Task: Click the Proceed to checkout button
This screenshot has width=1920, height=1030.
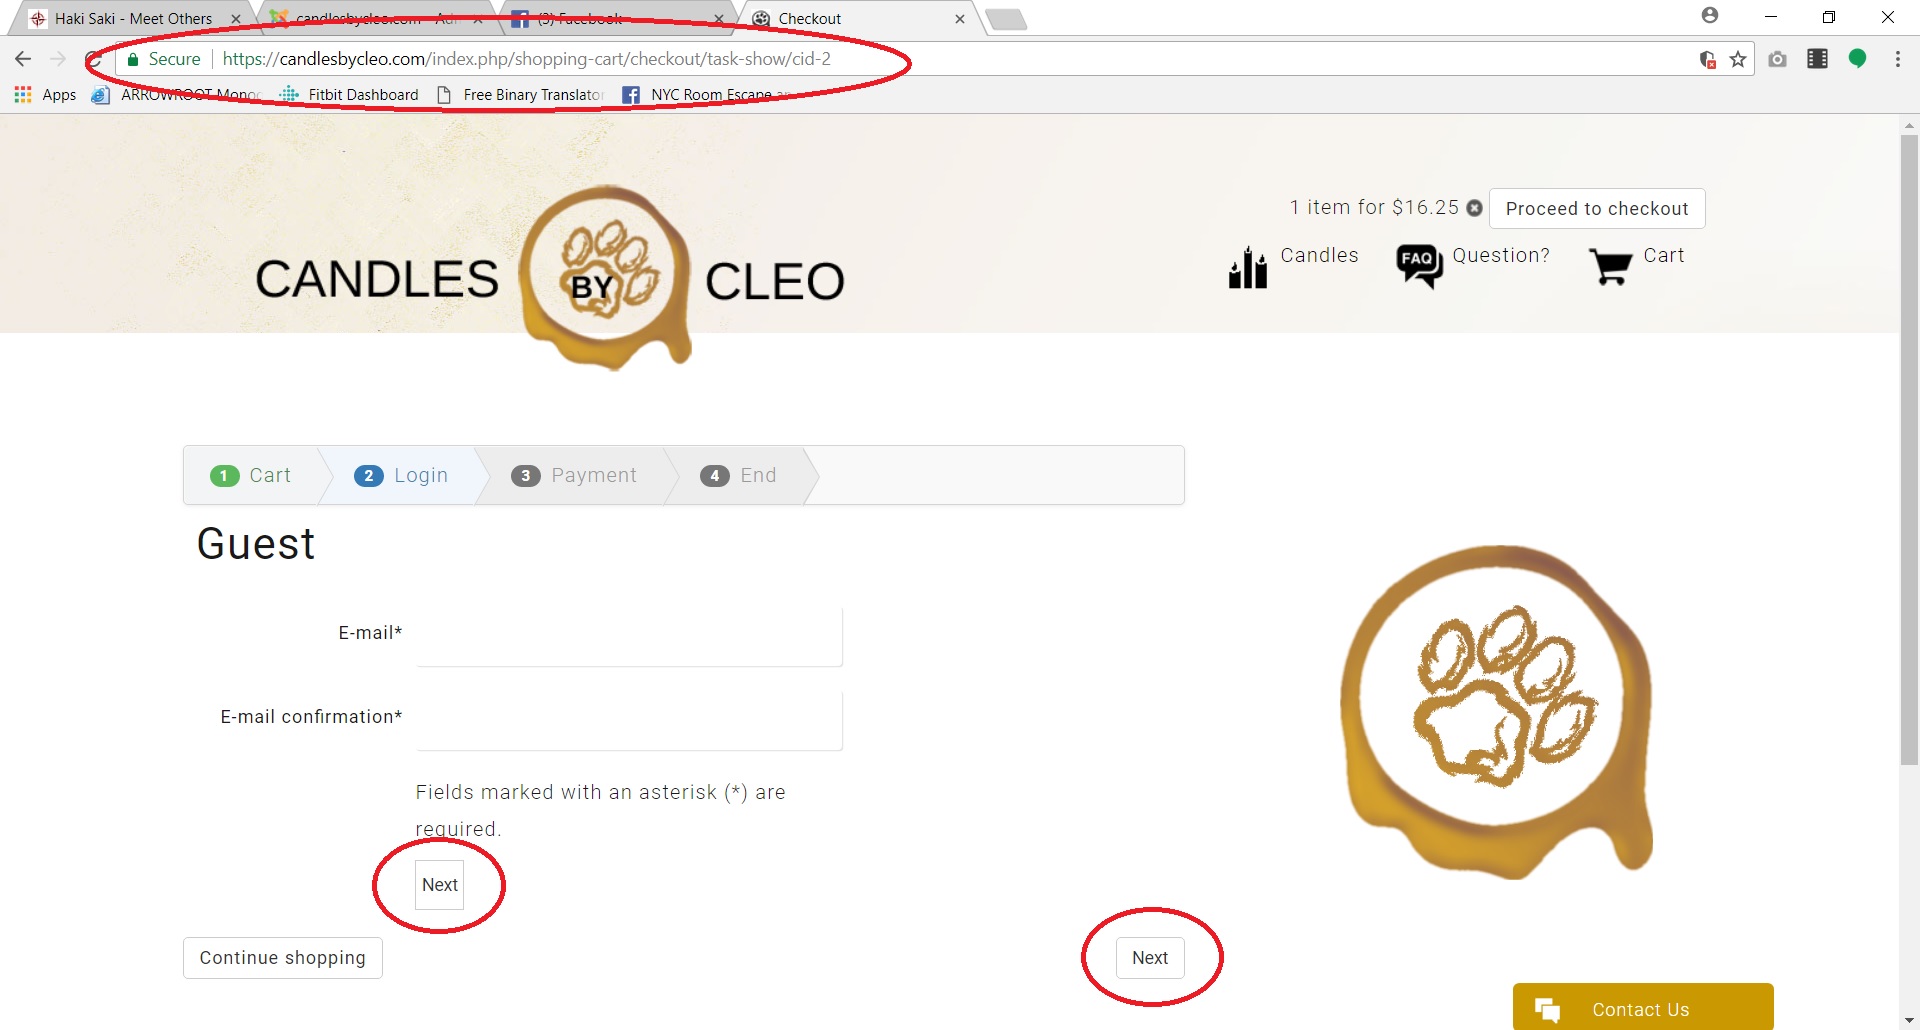Action: tap(1597, 208)
